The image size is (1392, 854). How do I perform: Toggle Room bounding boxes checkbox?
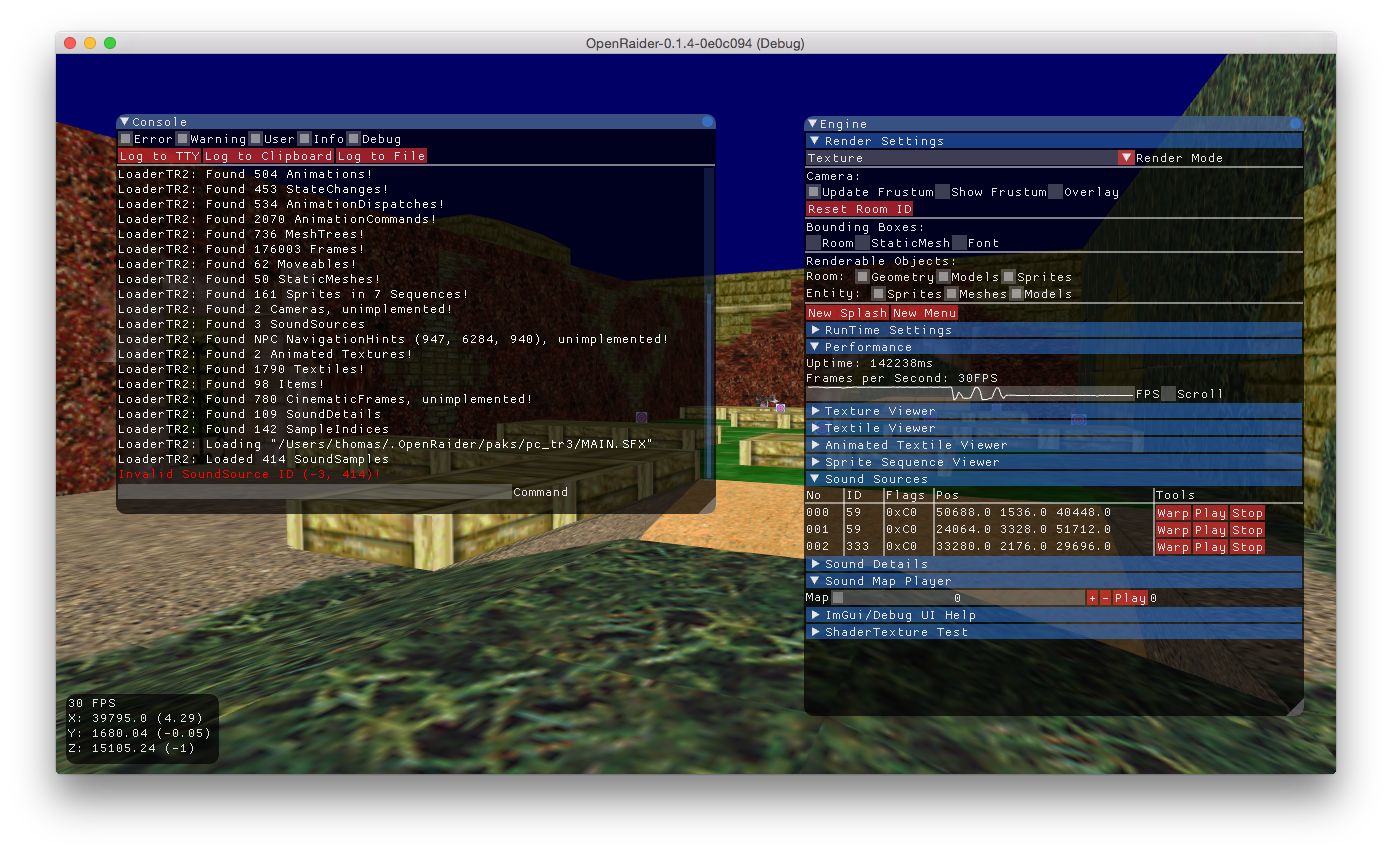point(813,243)
